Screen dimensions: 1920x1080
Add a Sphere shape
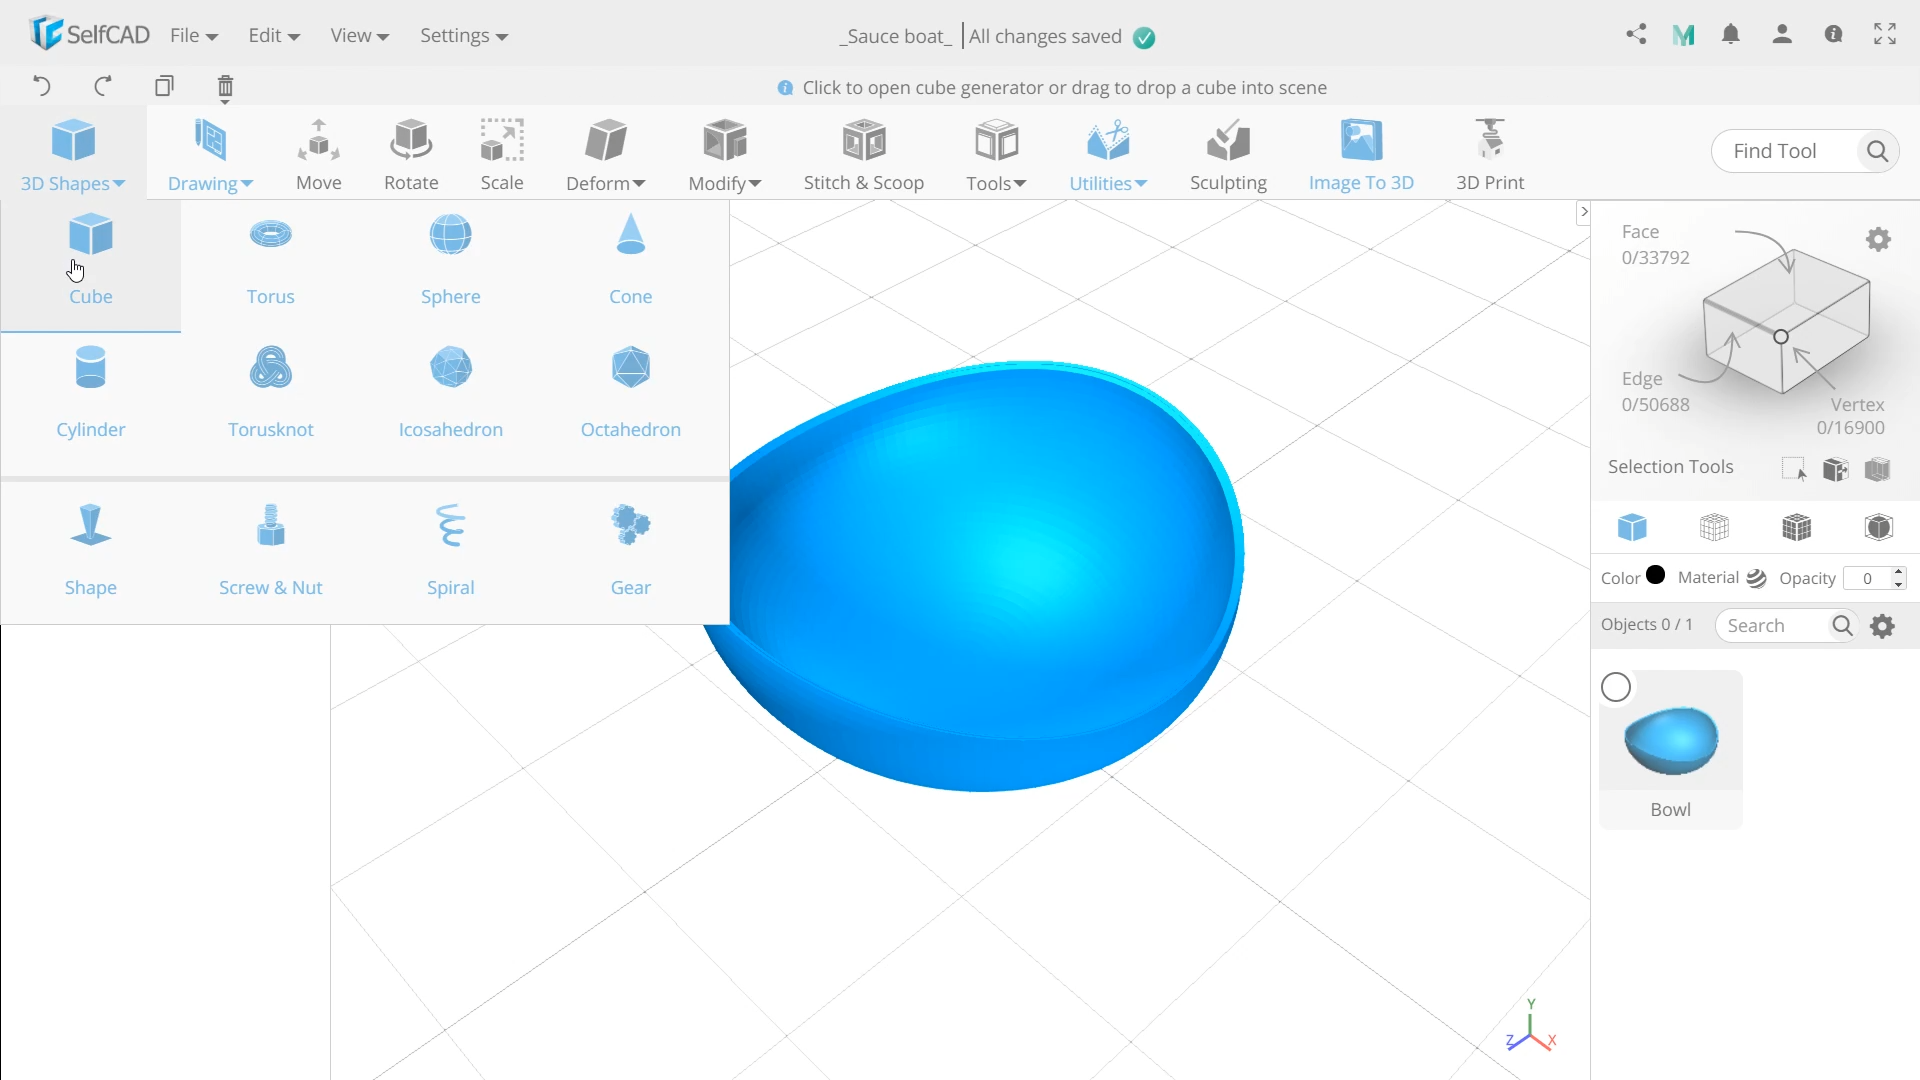tap(450, 260)
